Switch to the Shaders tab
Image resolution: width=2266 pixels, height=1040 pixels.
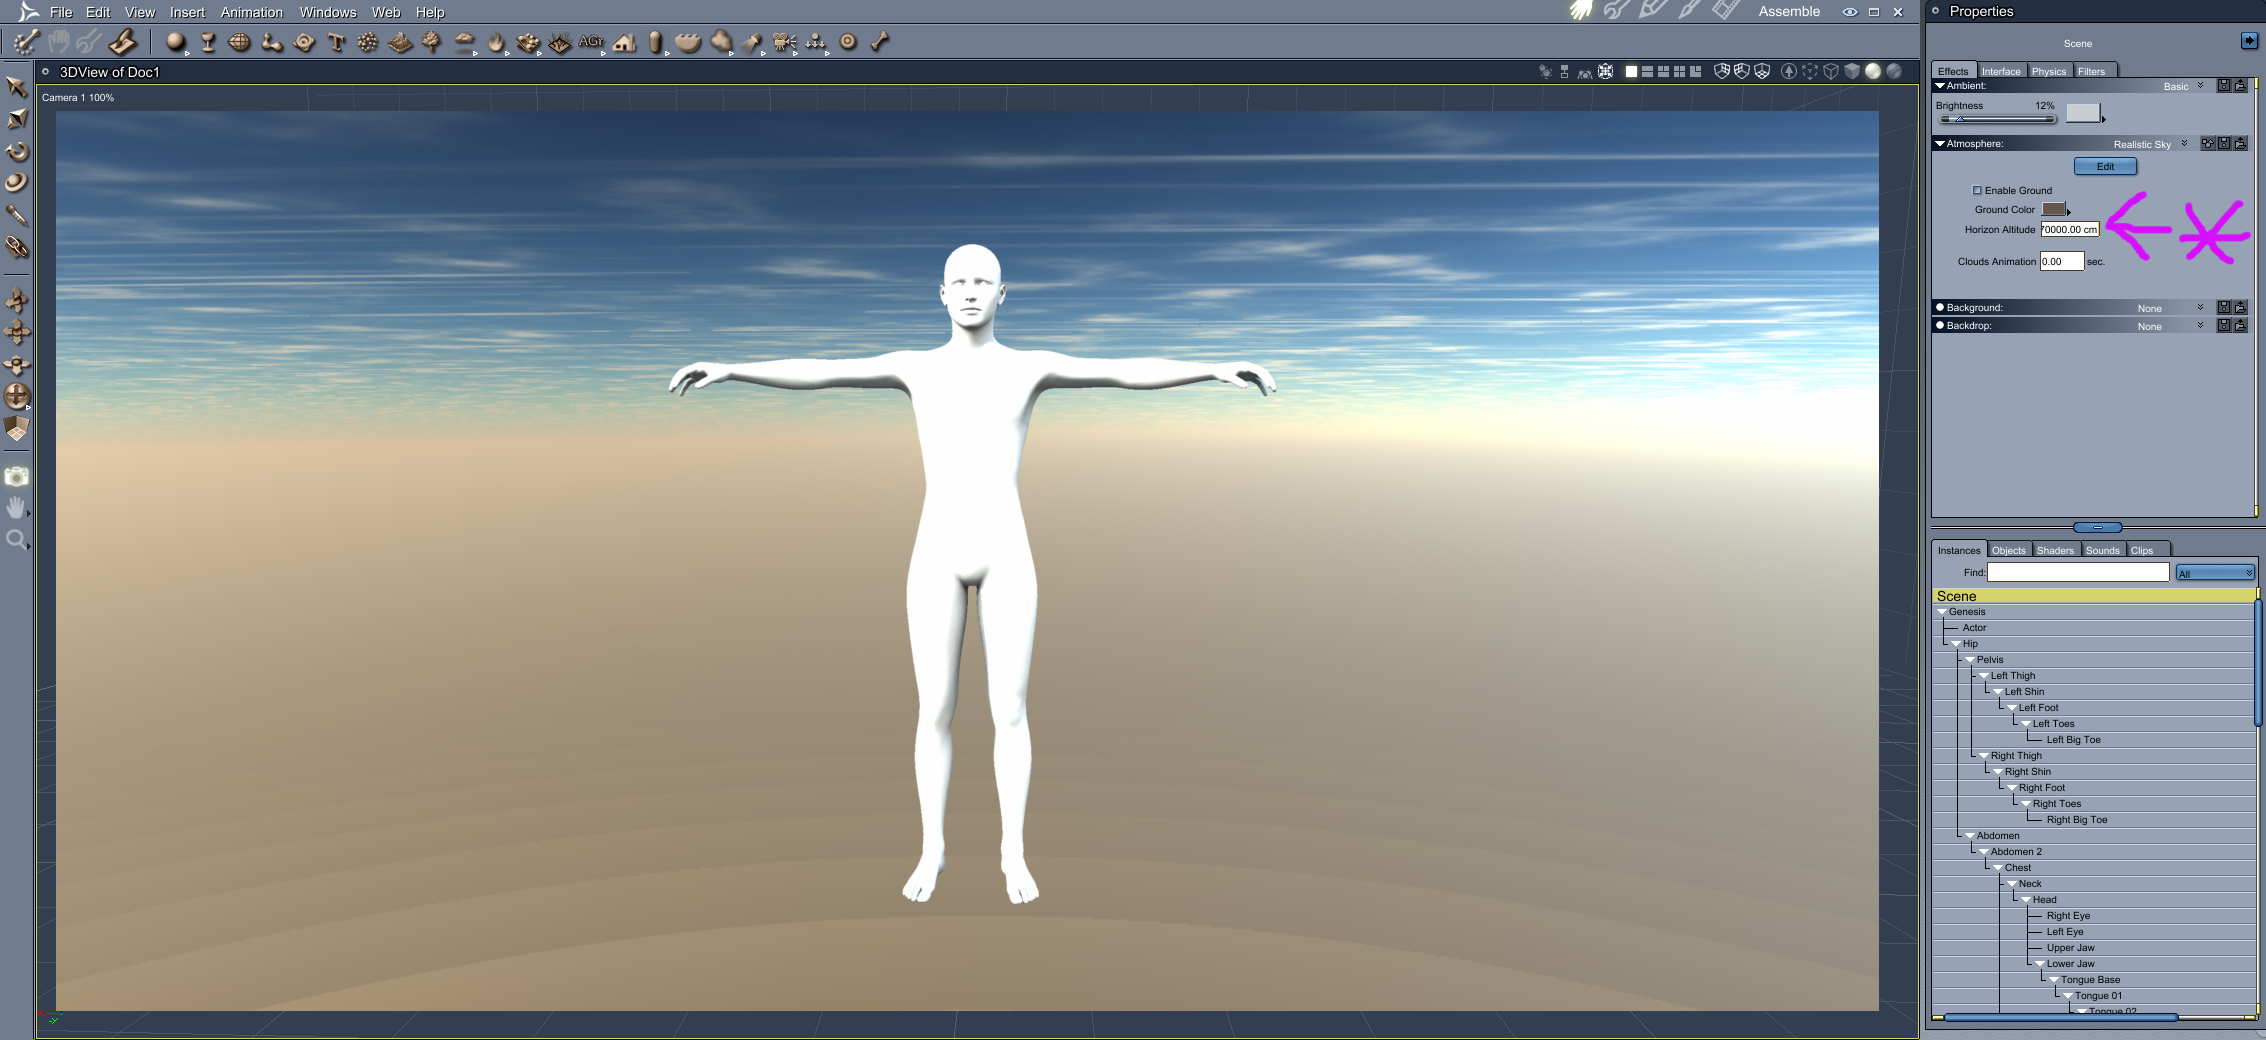[x=2055, y=550]
